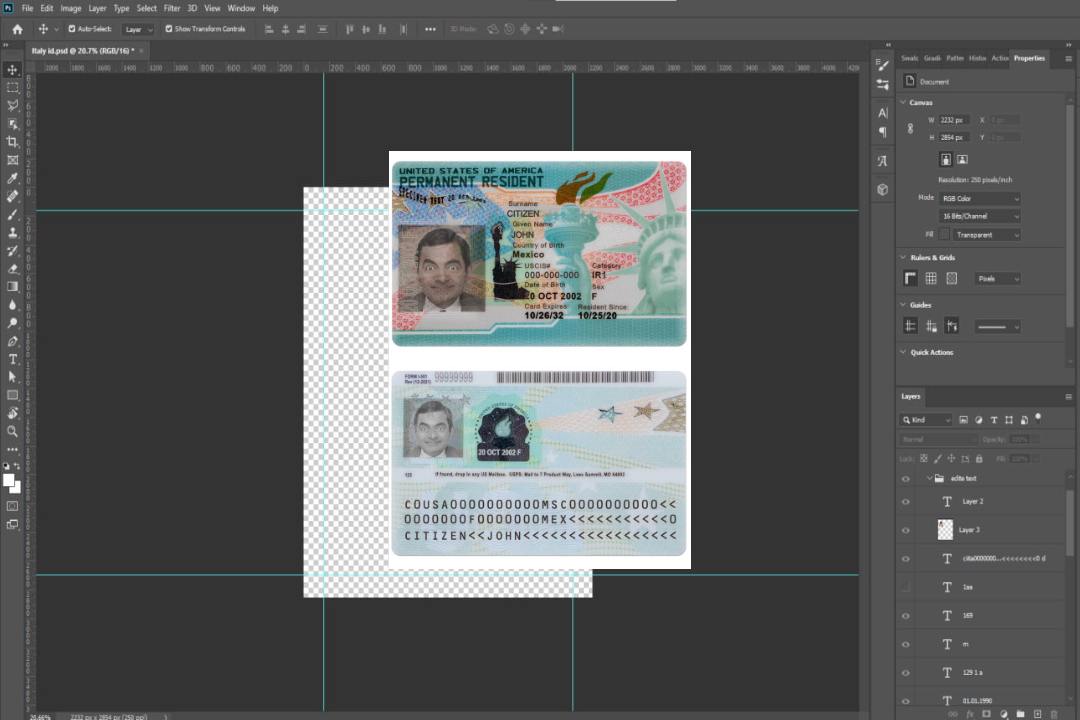Open the 3D panel cube icon
The width and height of the screenshot is (1080, 720).
[x=883, y=189]
